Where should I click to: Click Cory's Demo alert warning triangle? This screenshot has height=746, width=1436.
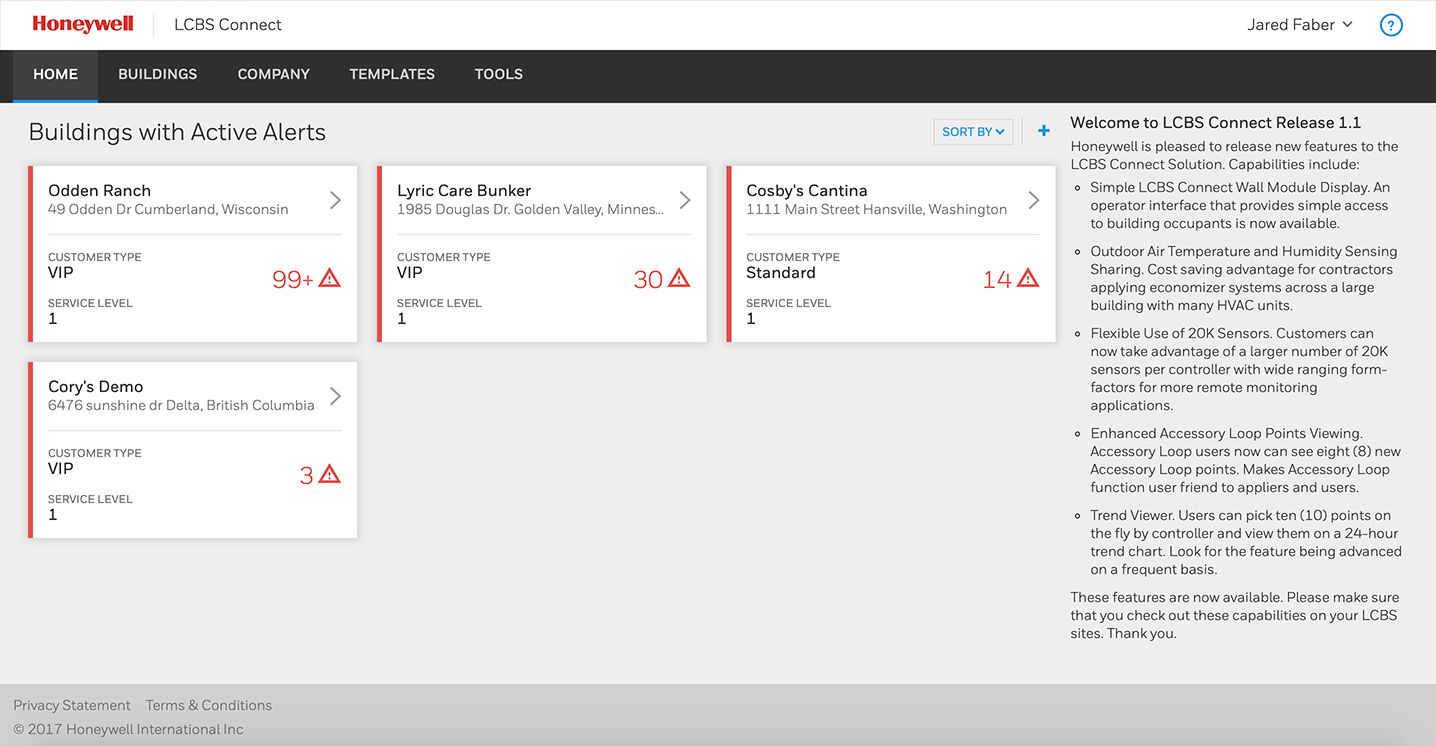(x=330, y=474)
